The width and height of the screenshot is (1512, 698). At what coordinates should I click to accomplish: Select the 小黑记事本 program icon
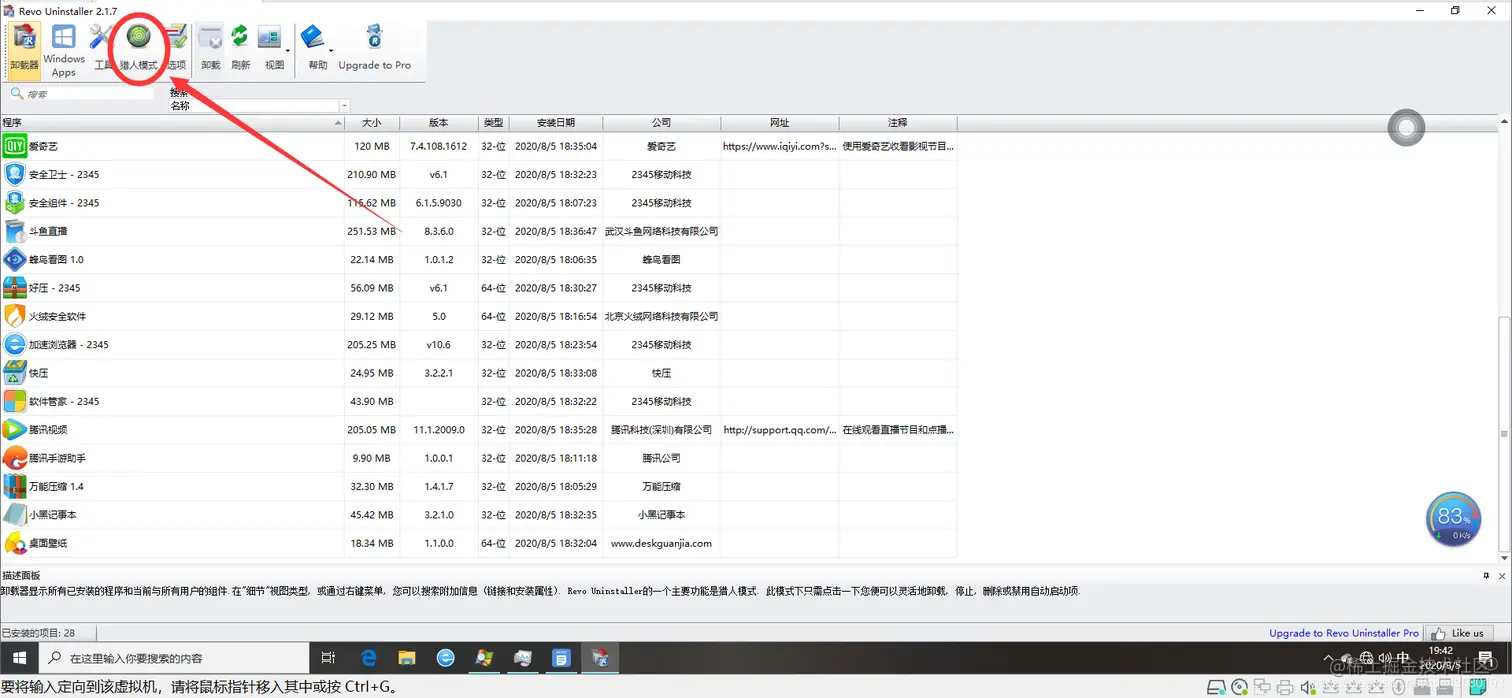point(14,515)
